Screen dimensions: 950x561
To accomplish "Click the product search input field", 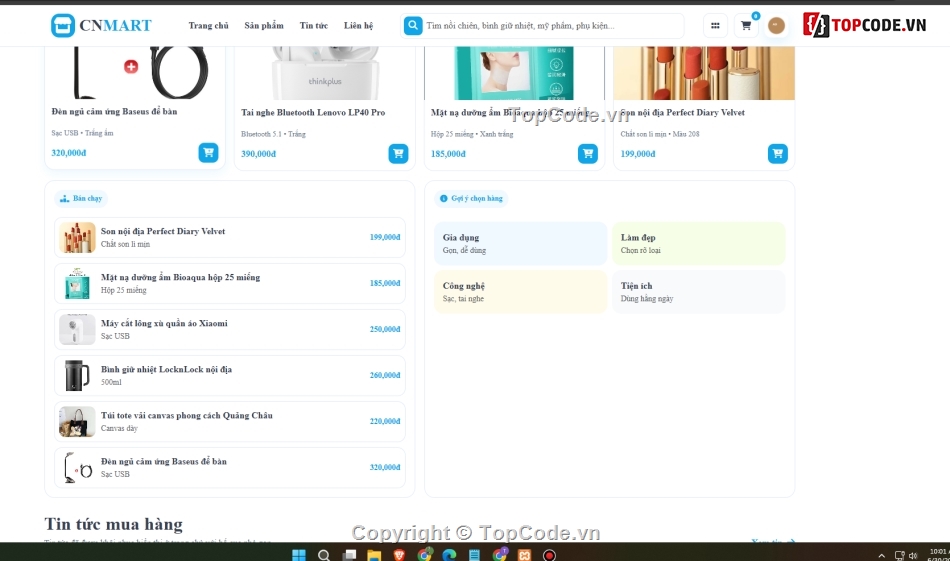I will pos(553,25).
